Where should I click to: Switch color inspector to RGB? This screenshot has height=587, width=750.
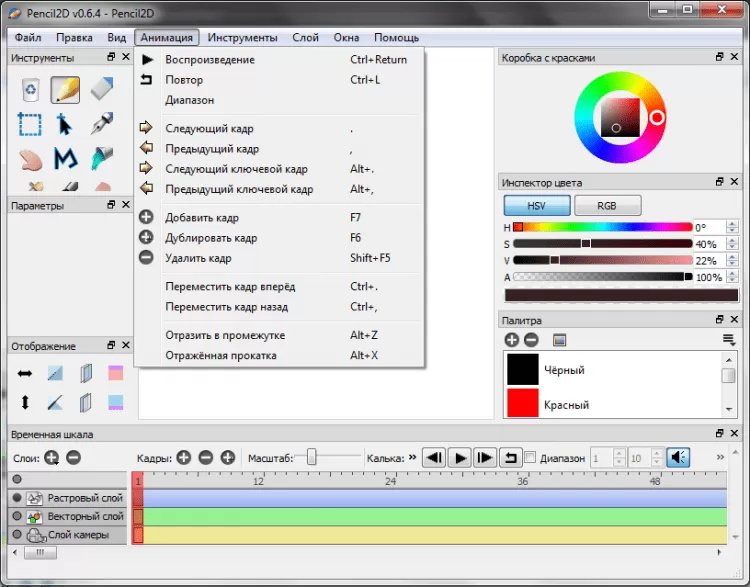point(607,205)
